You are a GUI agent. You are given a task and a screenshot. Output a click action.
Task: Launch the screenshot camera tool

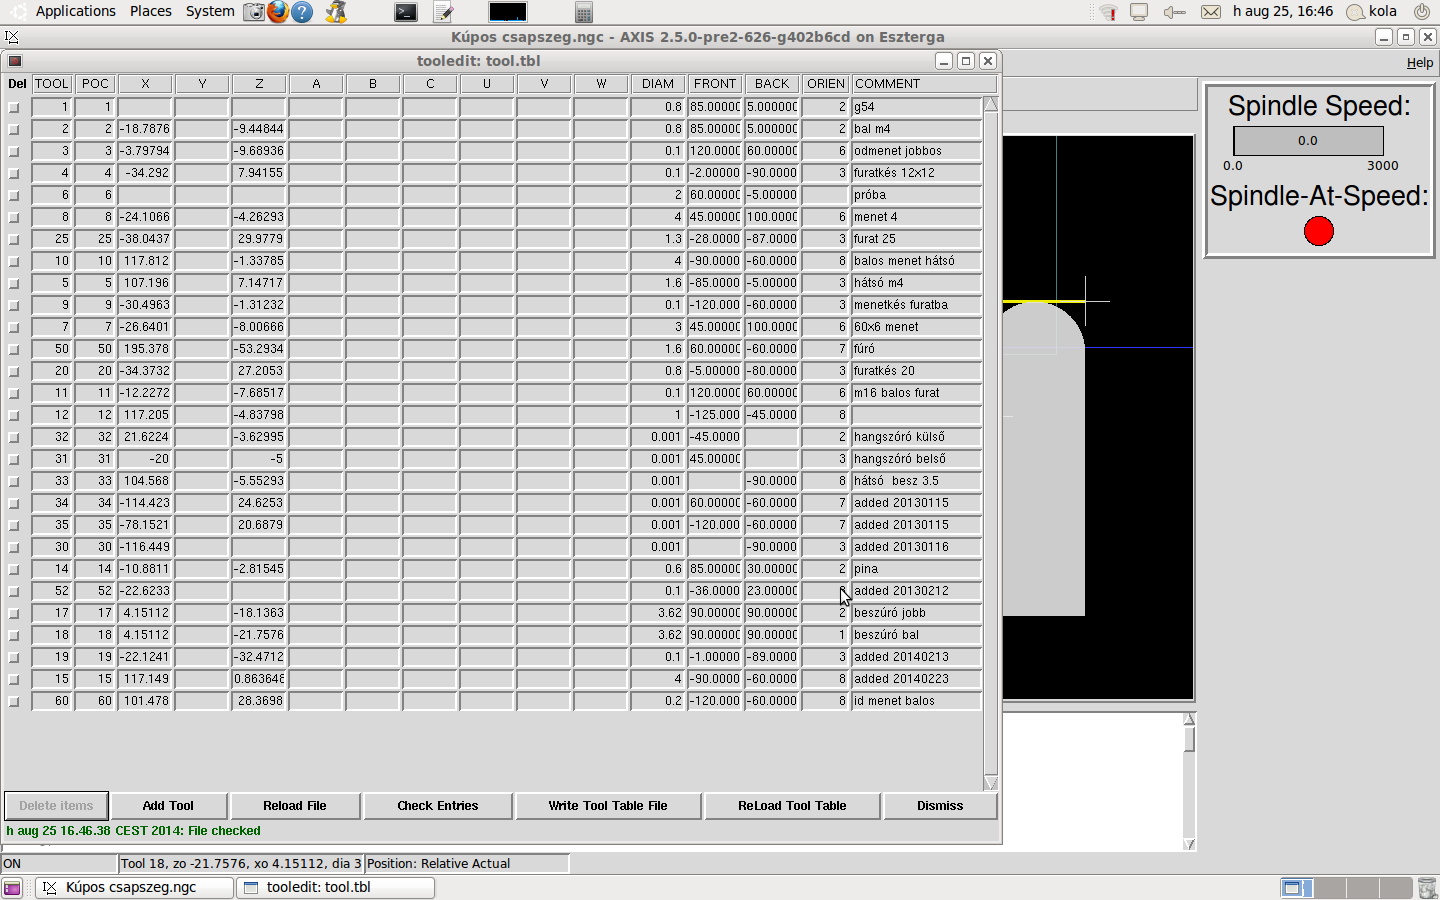[x=255, y=12]
